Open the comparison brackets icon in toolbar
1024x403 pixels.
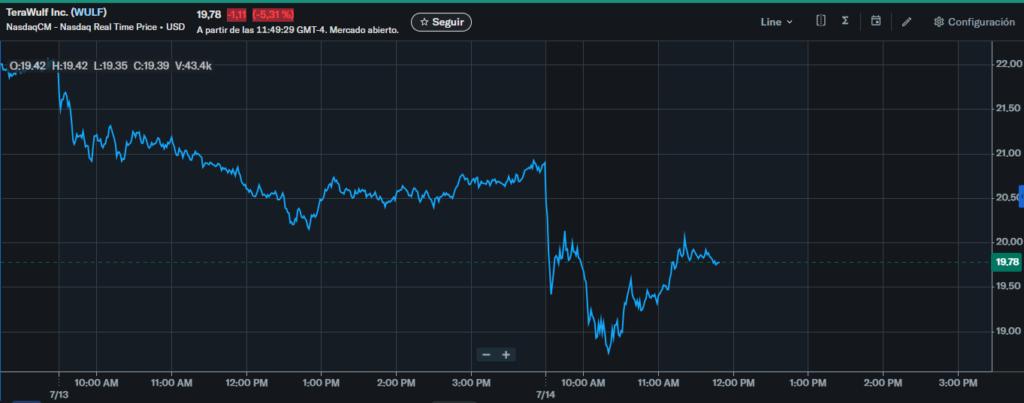click(821, 21)
